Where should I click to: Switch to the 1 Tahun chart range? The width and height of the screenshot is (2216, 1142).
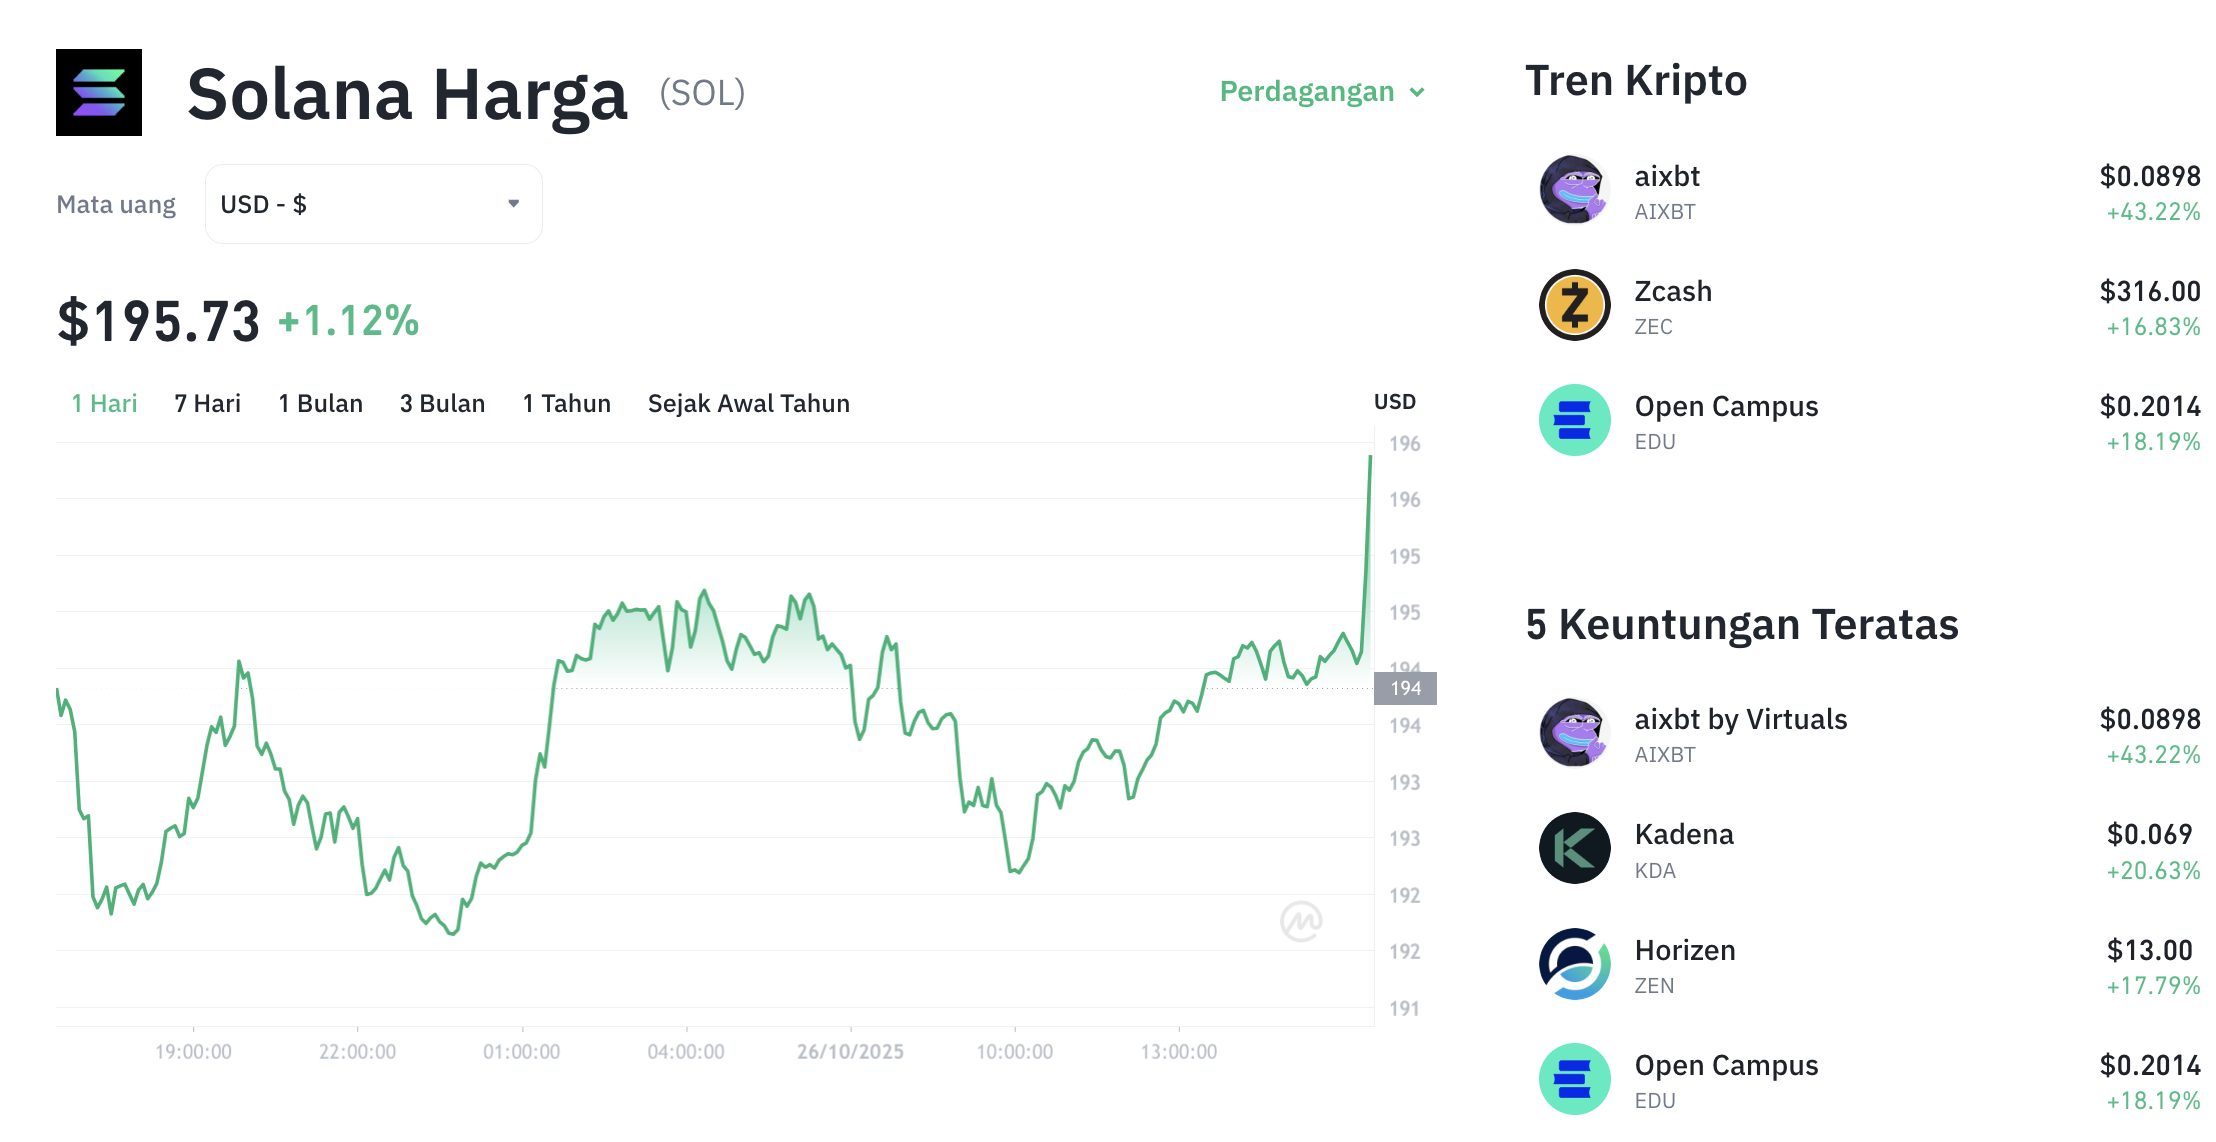click(x=566, y=404)
